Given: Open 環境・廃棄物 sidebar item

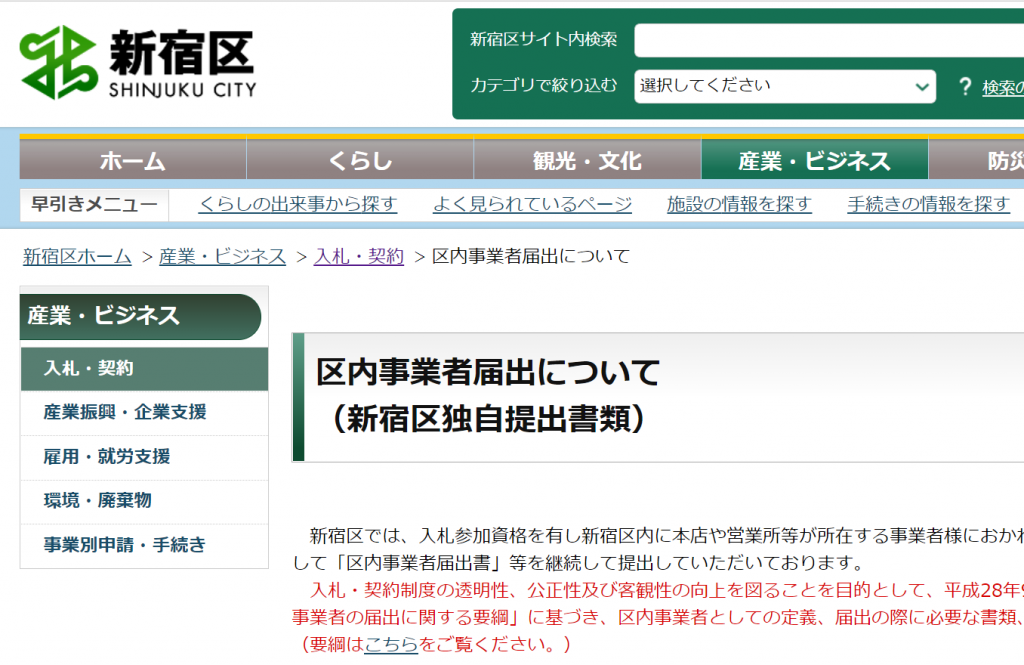Looking at the screenshot, I should click(x=98, y=501).
